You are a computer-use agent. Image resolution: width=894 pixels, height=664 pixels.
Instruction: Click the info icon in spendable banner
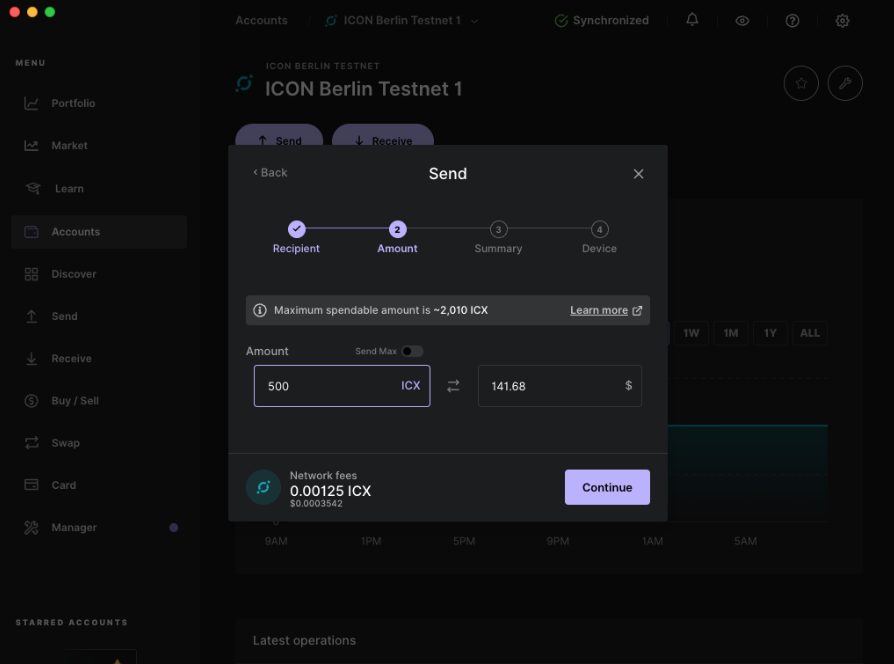coord(260,310)
